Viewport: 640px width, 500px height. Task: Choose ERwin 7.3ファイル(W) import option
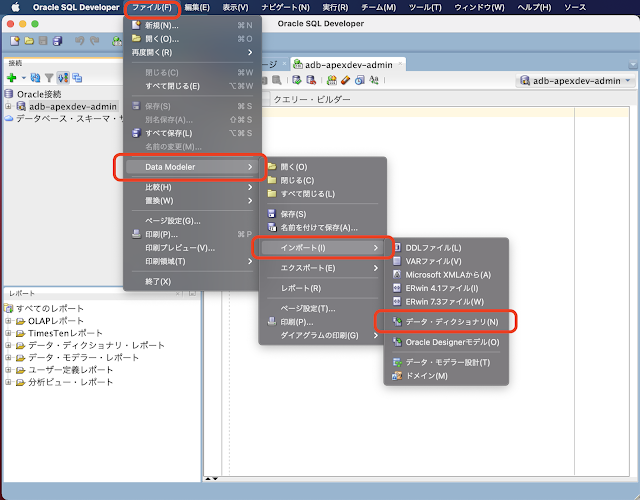(446, 302)
